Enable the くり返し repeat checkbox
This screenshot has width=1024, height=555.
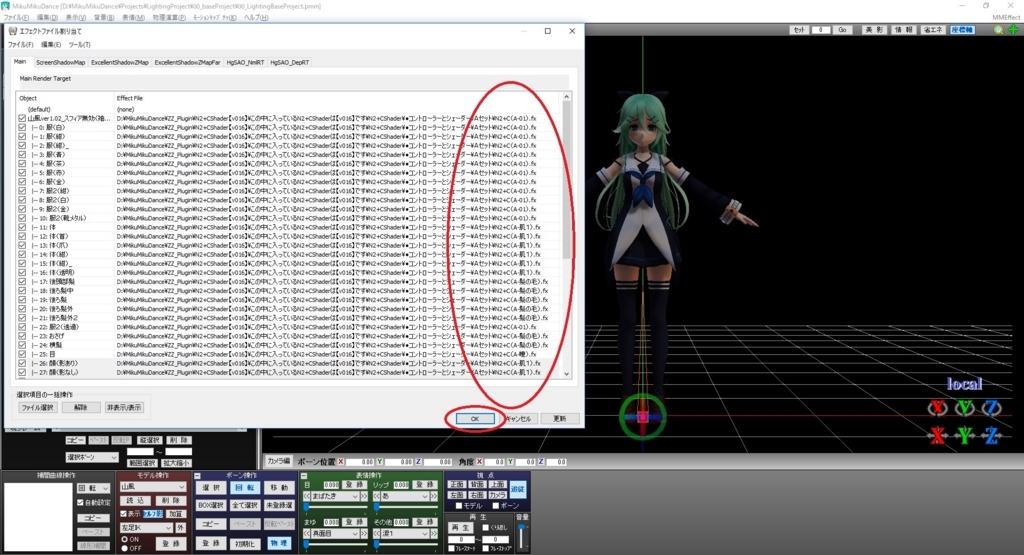pos(485,528)
